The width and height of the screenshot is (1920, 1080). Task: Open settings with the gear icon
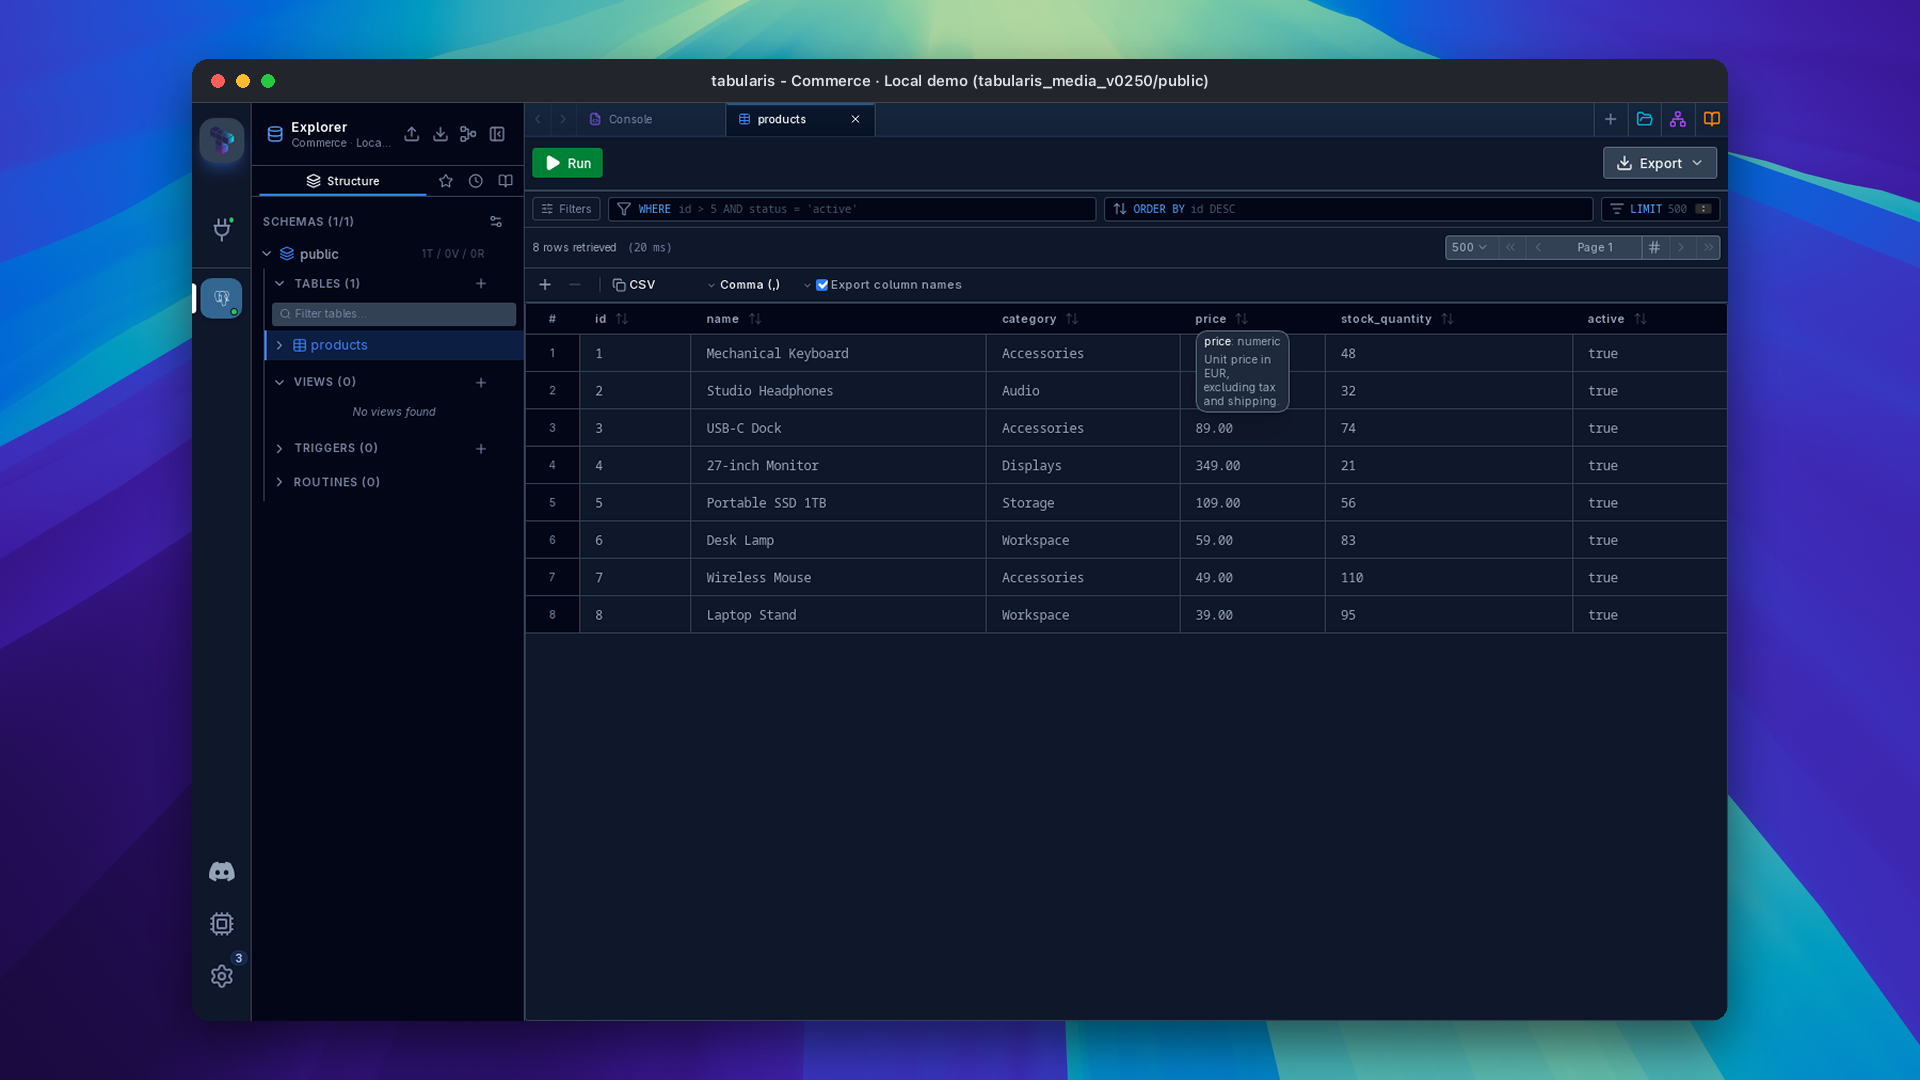(x=222, y=976)
